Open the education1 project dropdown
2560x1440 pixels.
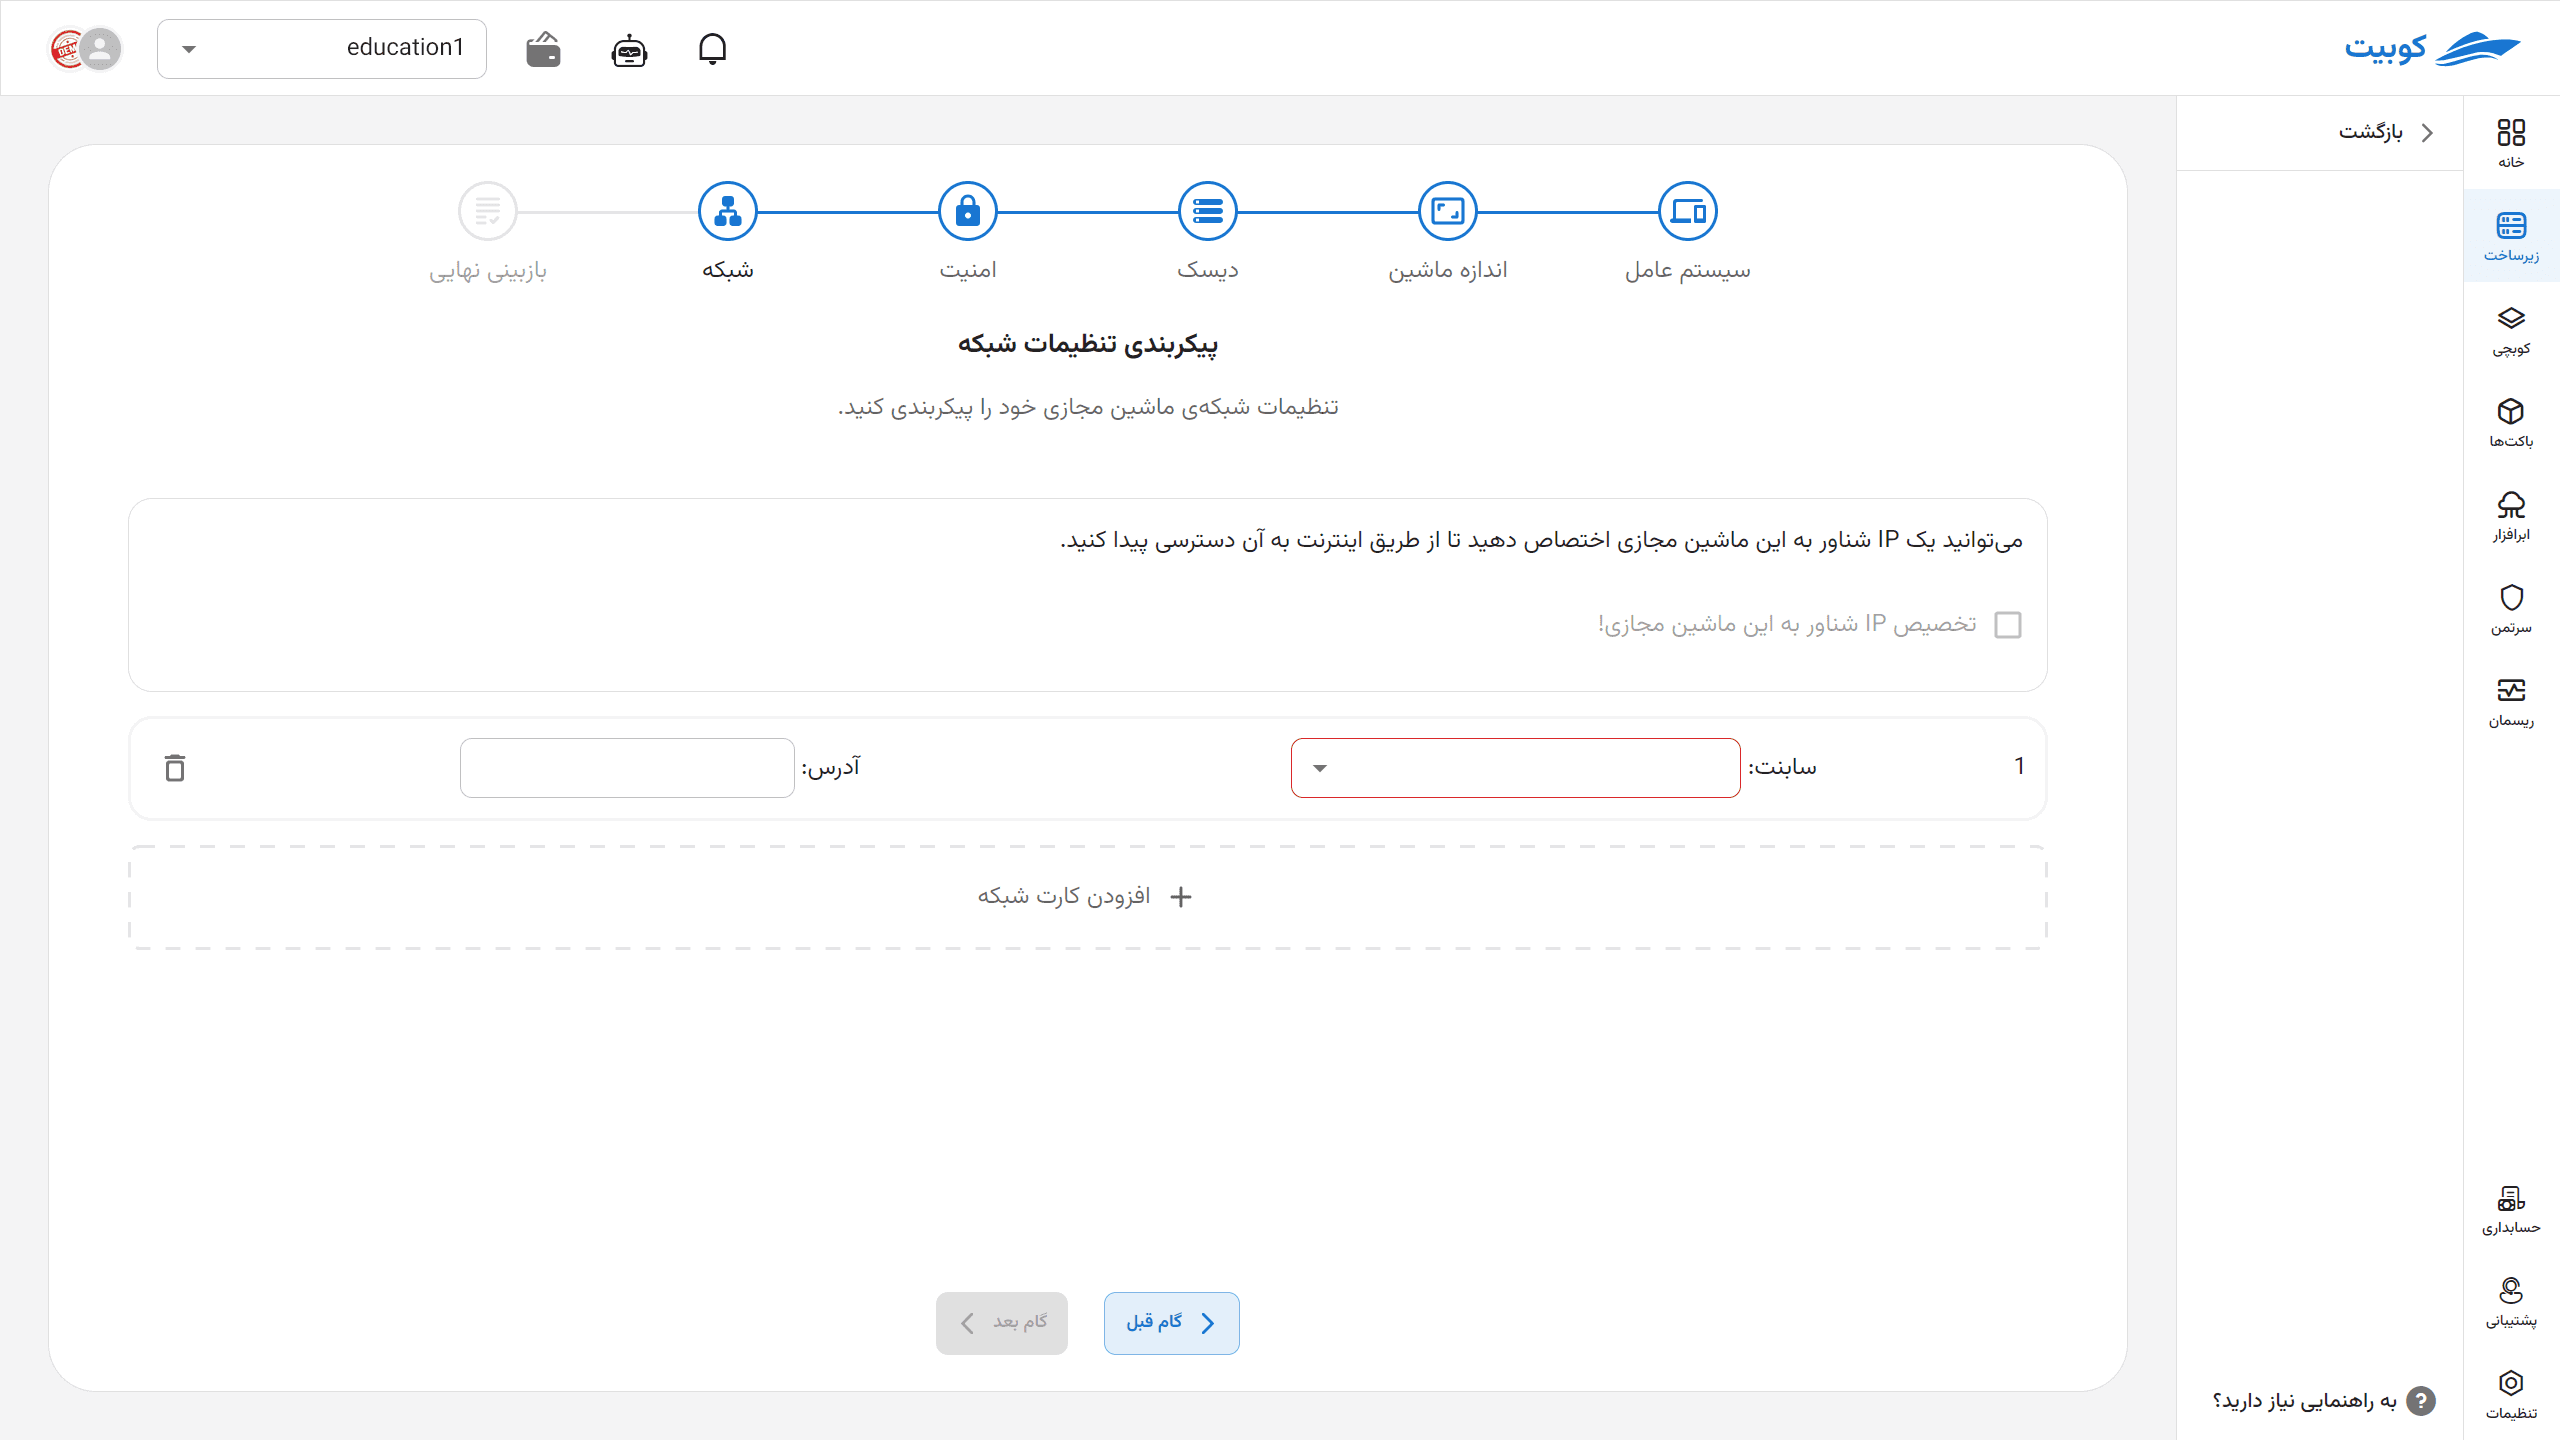coord(322,48)
